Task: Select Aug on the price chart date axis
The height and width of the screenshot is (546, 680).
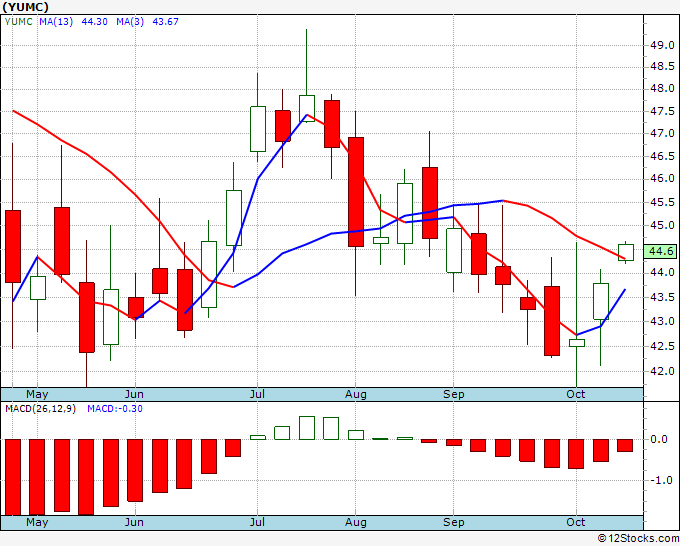Action: [x=356, y=394]
